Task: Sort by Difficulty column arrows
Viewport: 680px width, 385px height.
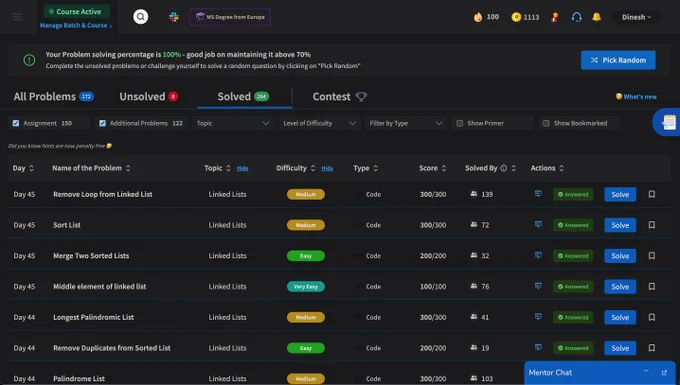Action: (313, 168)
